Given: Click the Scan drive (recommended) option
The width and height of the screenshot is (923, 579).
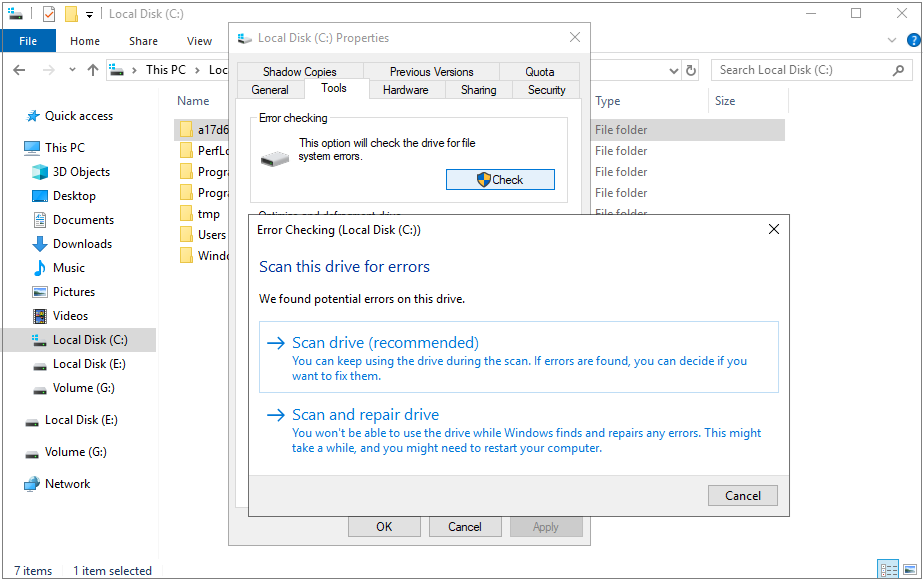Looking at the screenshot, I should (519, 357).
